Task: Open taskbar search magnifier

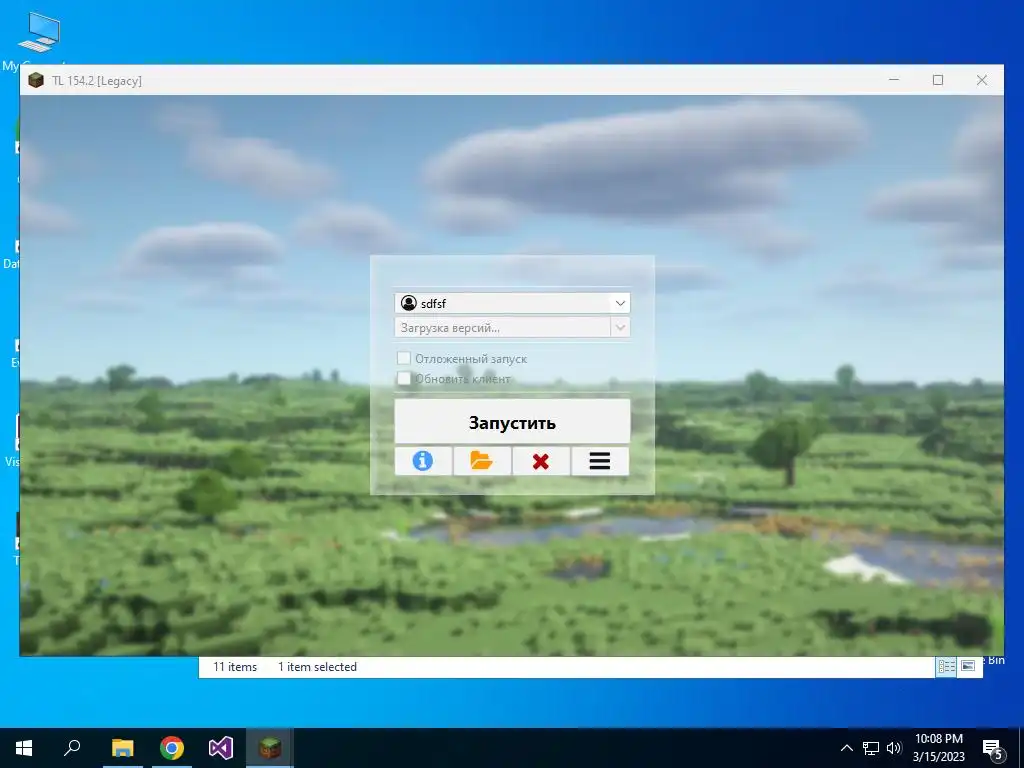Action: pos(72,748)
